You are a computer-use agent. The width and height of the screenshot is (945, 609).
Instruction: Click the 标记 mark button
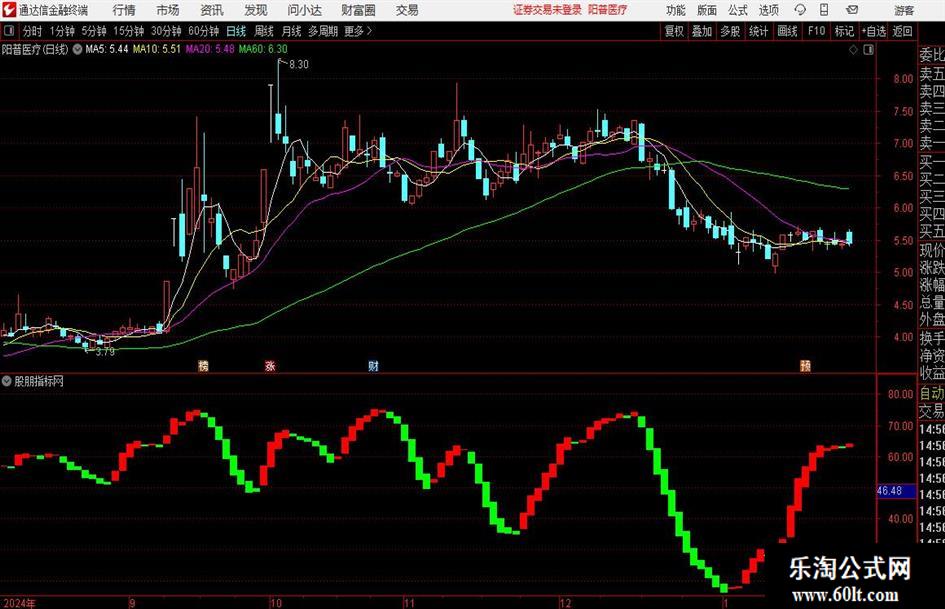pos(844,31)
